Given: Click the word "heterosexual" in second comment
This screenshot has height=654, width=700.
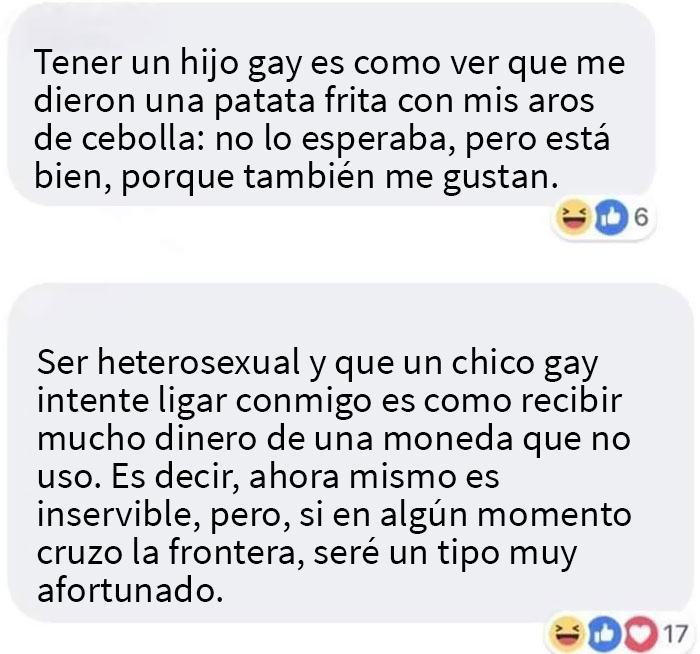Looking at the screenshot, I should click(x=199, y=362).
